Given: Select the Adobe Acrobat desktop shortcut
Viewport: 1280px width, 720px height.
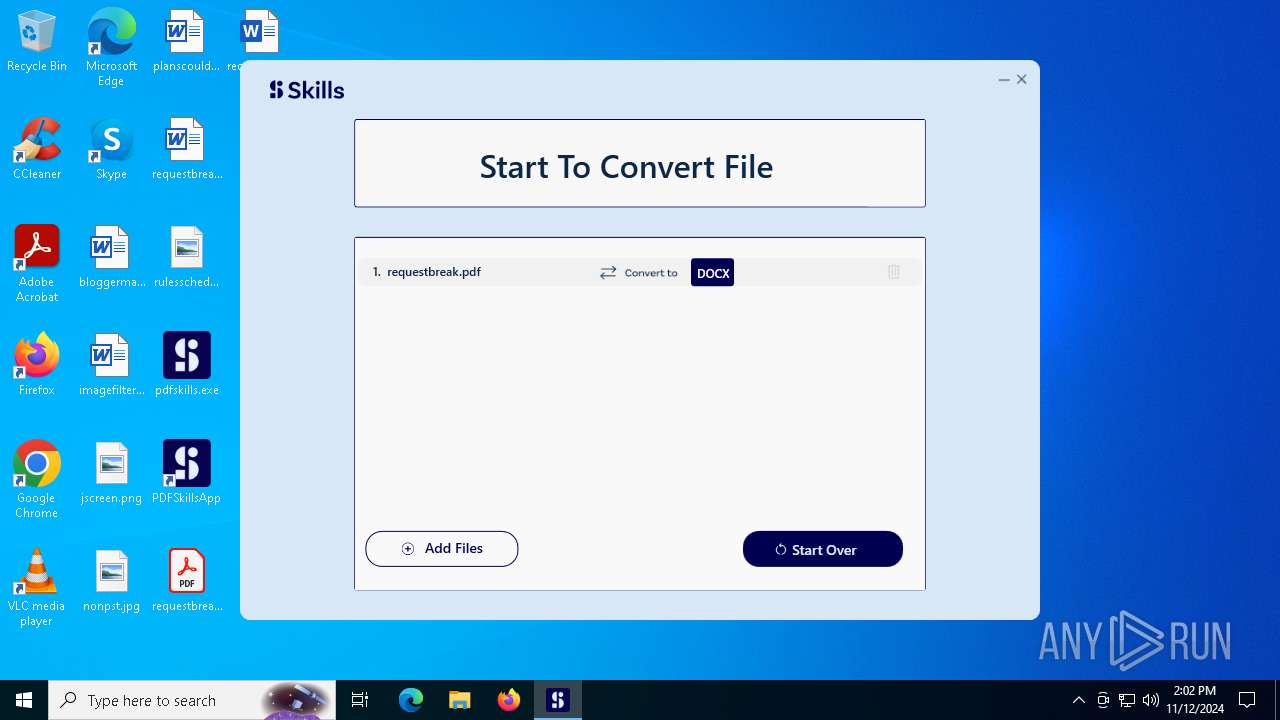Looking at the screenshot, I should click(x=37, y=264).
